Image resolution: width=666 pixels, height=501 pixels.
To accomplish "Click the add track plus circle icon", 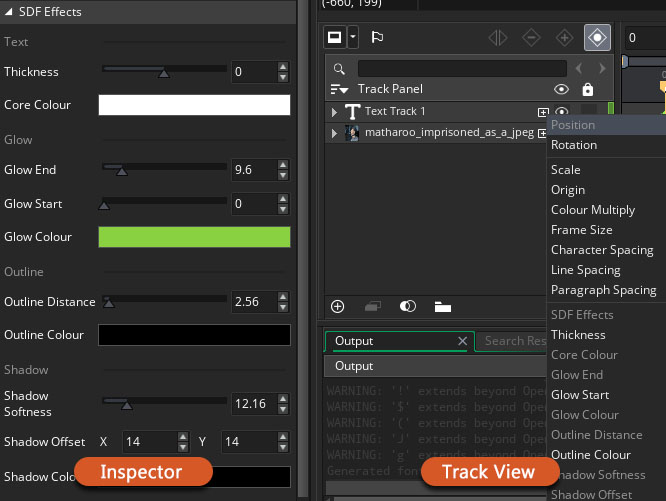I will [x=338, y=306].
